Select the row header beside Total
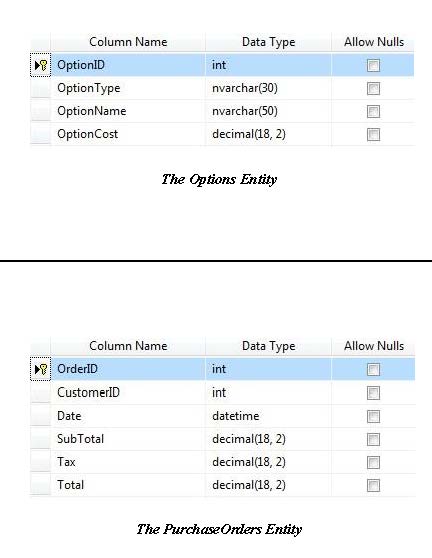Image resolution: width=432 pixels, height=558 pixels. pos(41,485)
